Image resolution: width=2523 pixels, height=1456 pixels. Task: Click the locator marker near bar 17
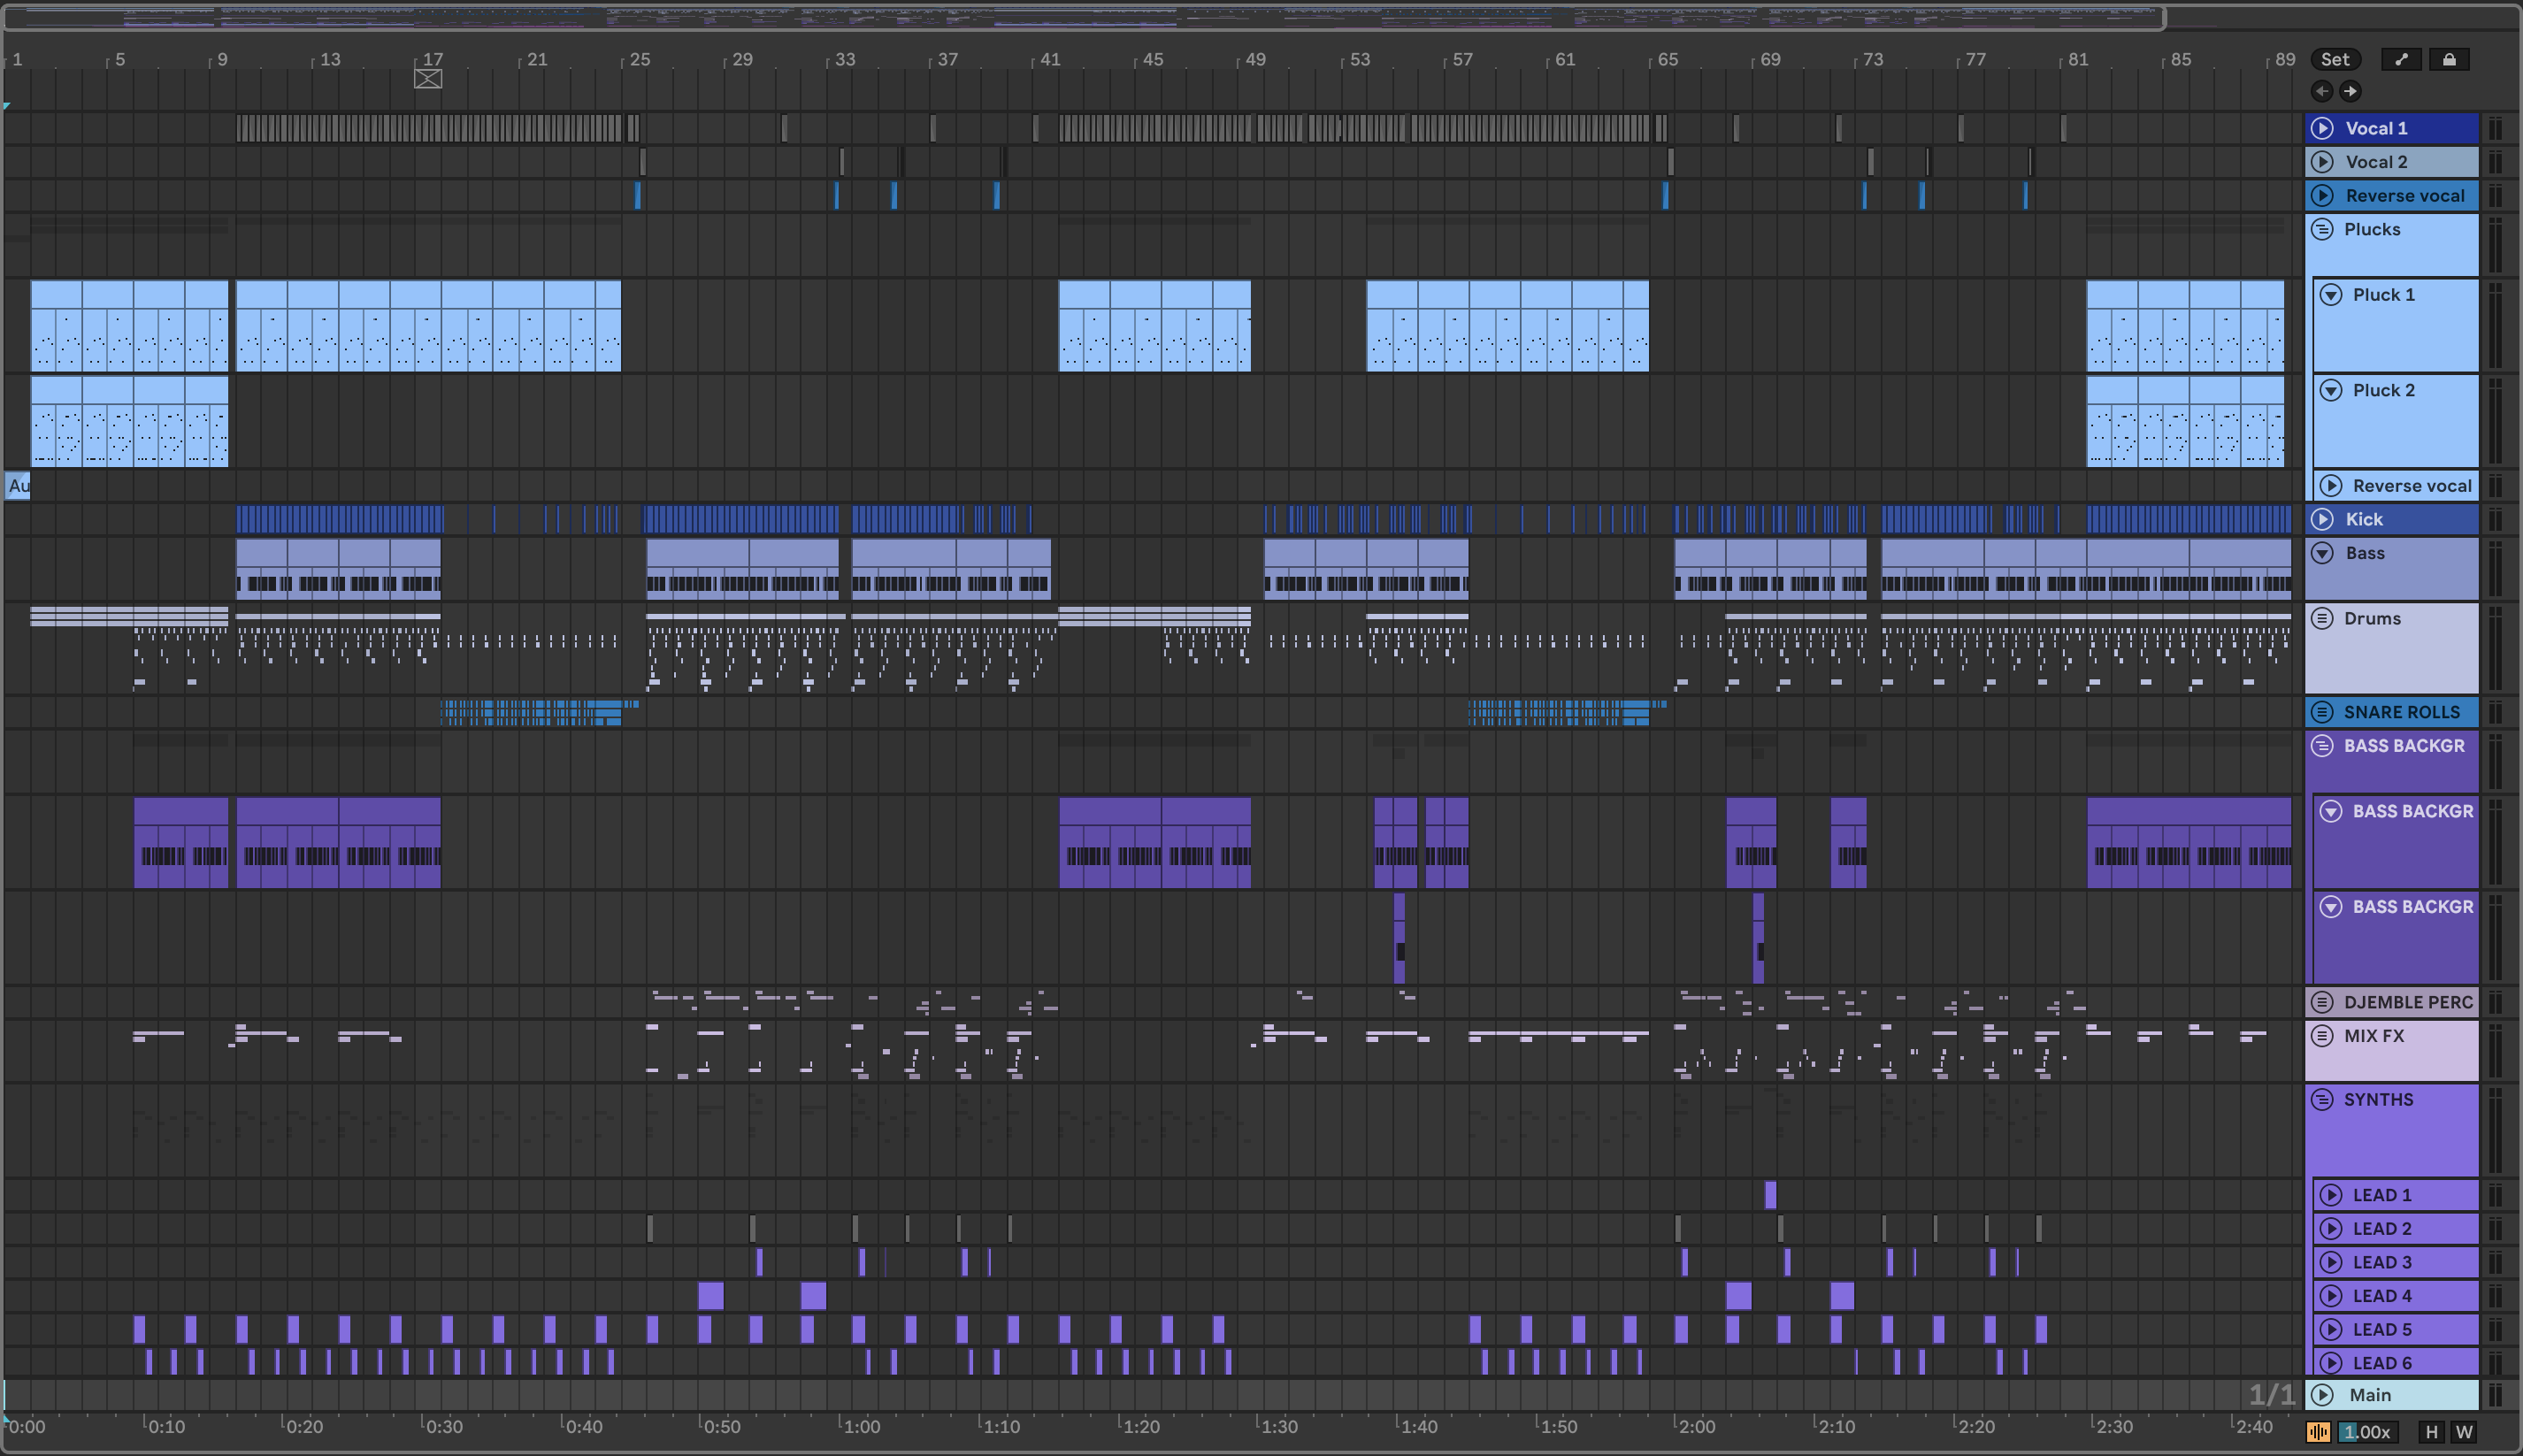(428, 79)
